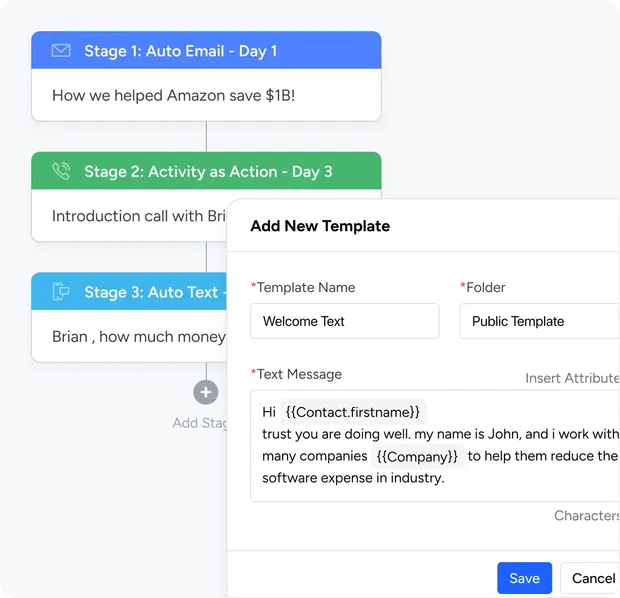Viewport: 620px width, 598px height.
Task: Cancel the Add New Template dialog
Action: 592,578
